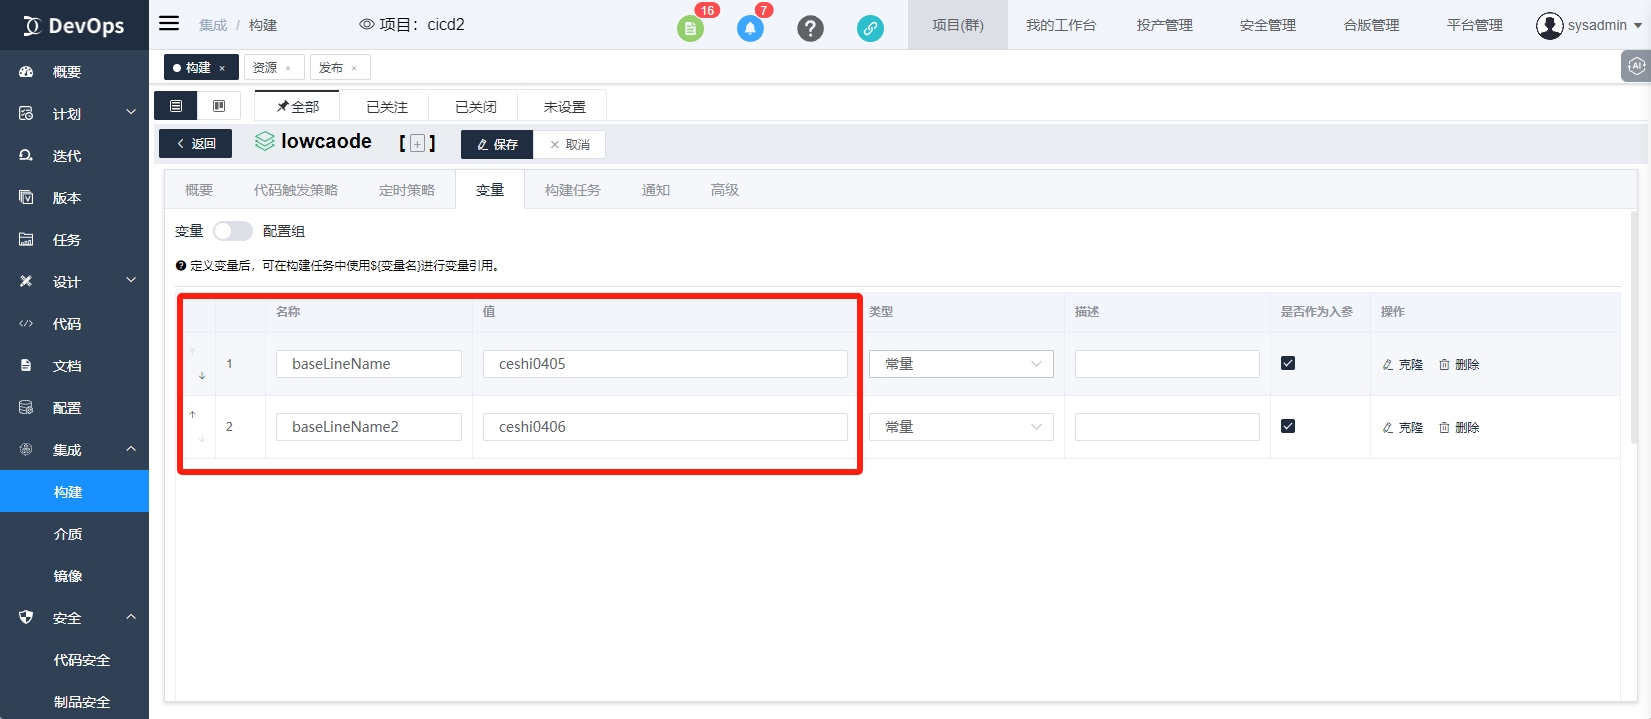1651x719 pixels.
Task: Toggle the 变量/配置组 switch
Action: pos(233,231)
